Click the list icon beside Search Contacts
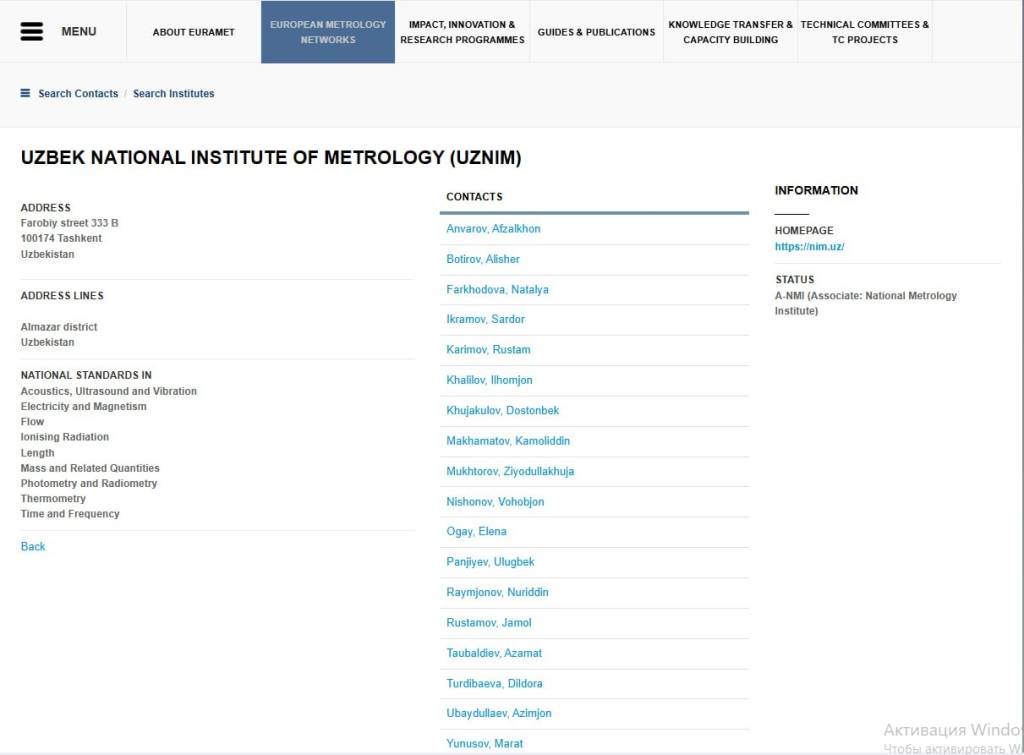Viewport: 1024px width, 755px height. click(x=25, y=93)
